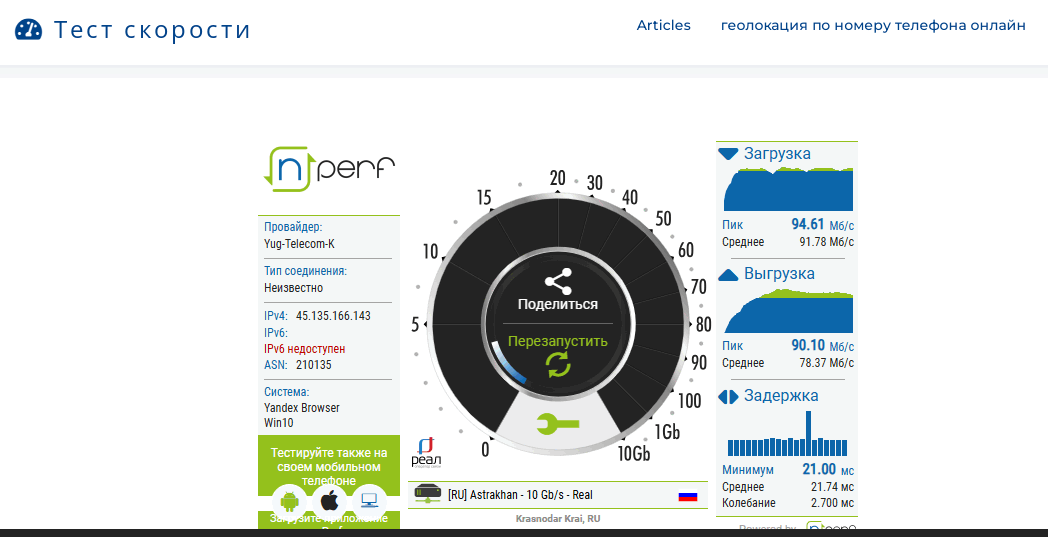
Task: Click the Тип соединения label
Action: [305, 272]
